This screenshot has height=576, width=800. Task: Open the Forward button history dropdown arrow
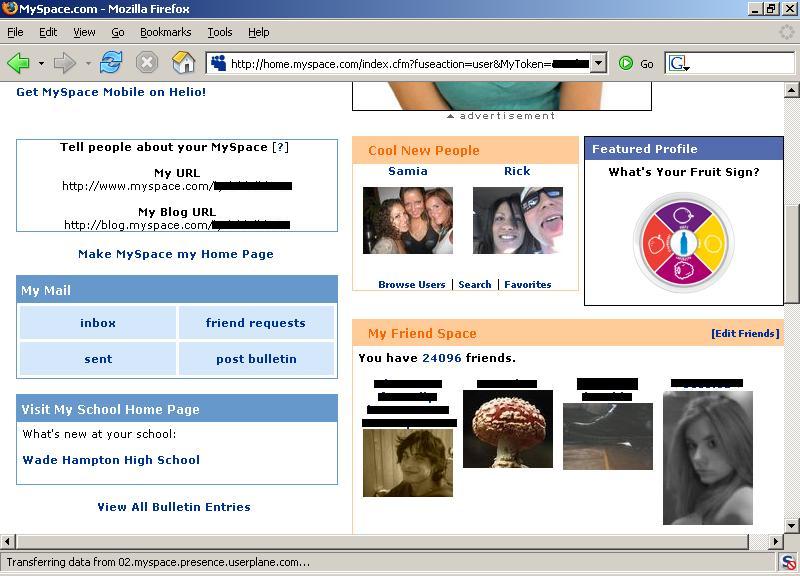(x=88, y=64)
